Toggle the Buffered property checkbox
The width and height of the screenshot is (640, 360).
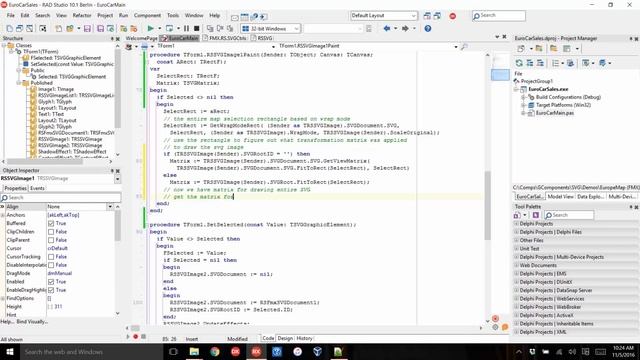click(x=51, y=223)
